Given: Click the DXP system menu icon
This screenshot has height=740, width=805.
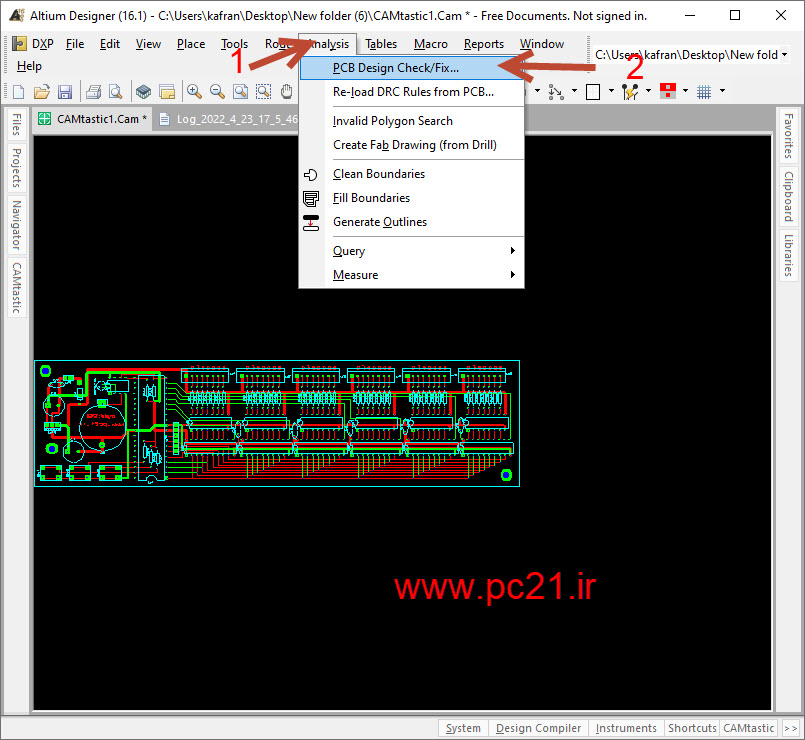Looking at the screenshot, I should (19, 44).
